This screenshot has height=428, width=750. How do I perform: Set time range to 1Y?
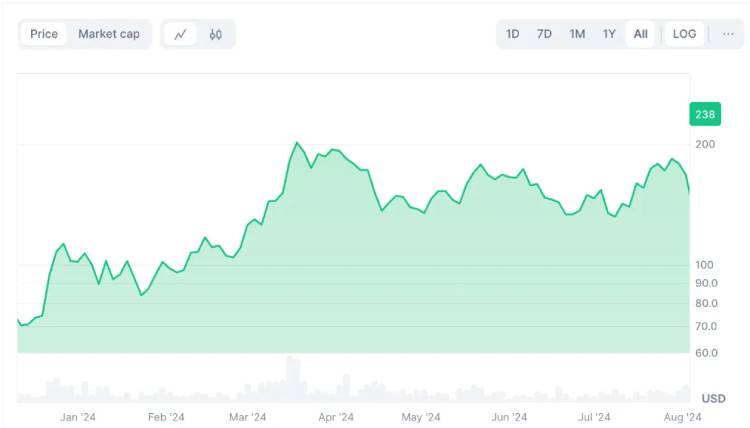point(609,34)
